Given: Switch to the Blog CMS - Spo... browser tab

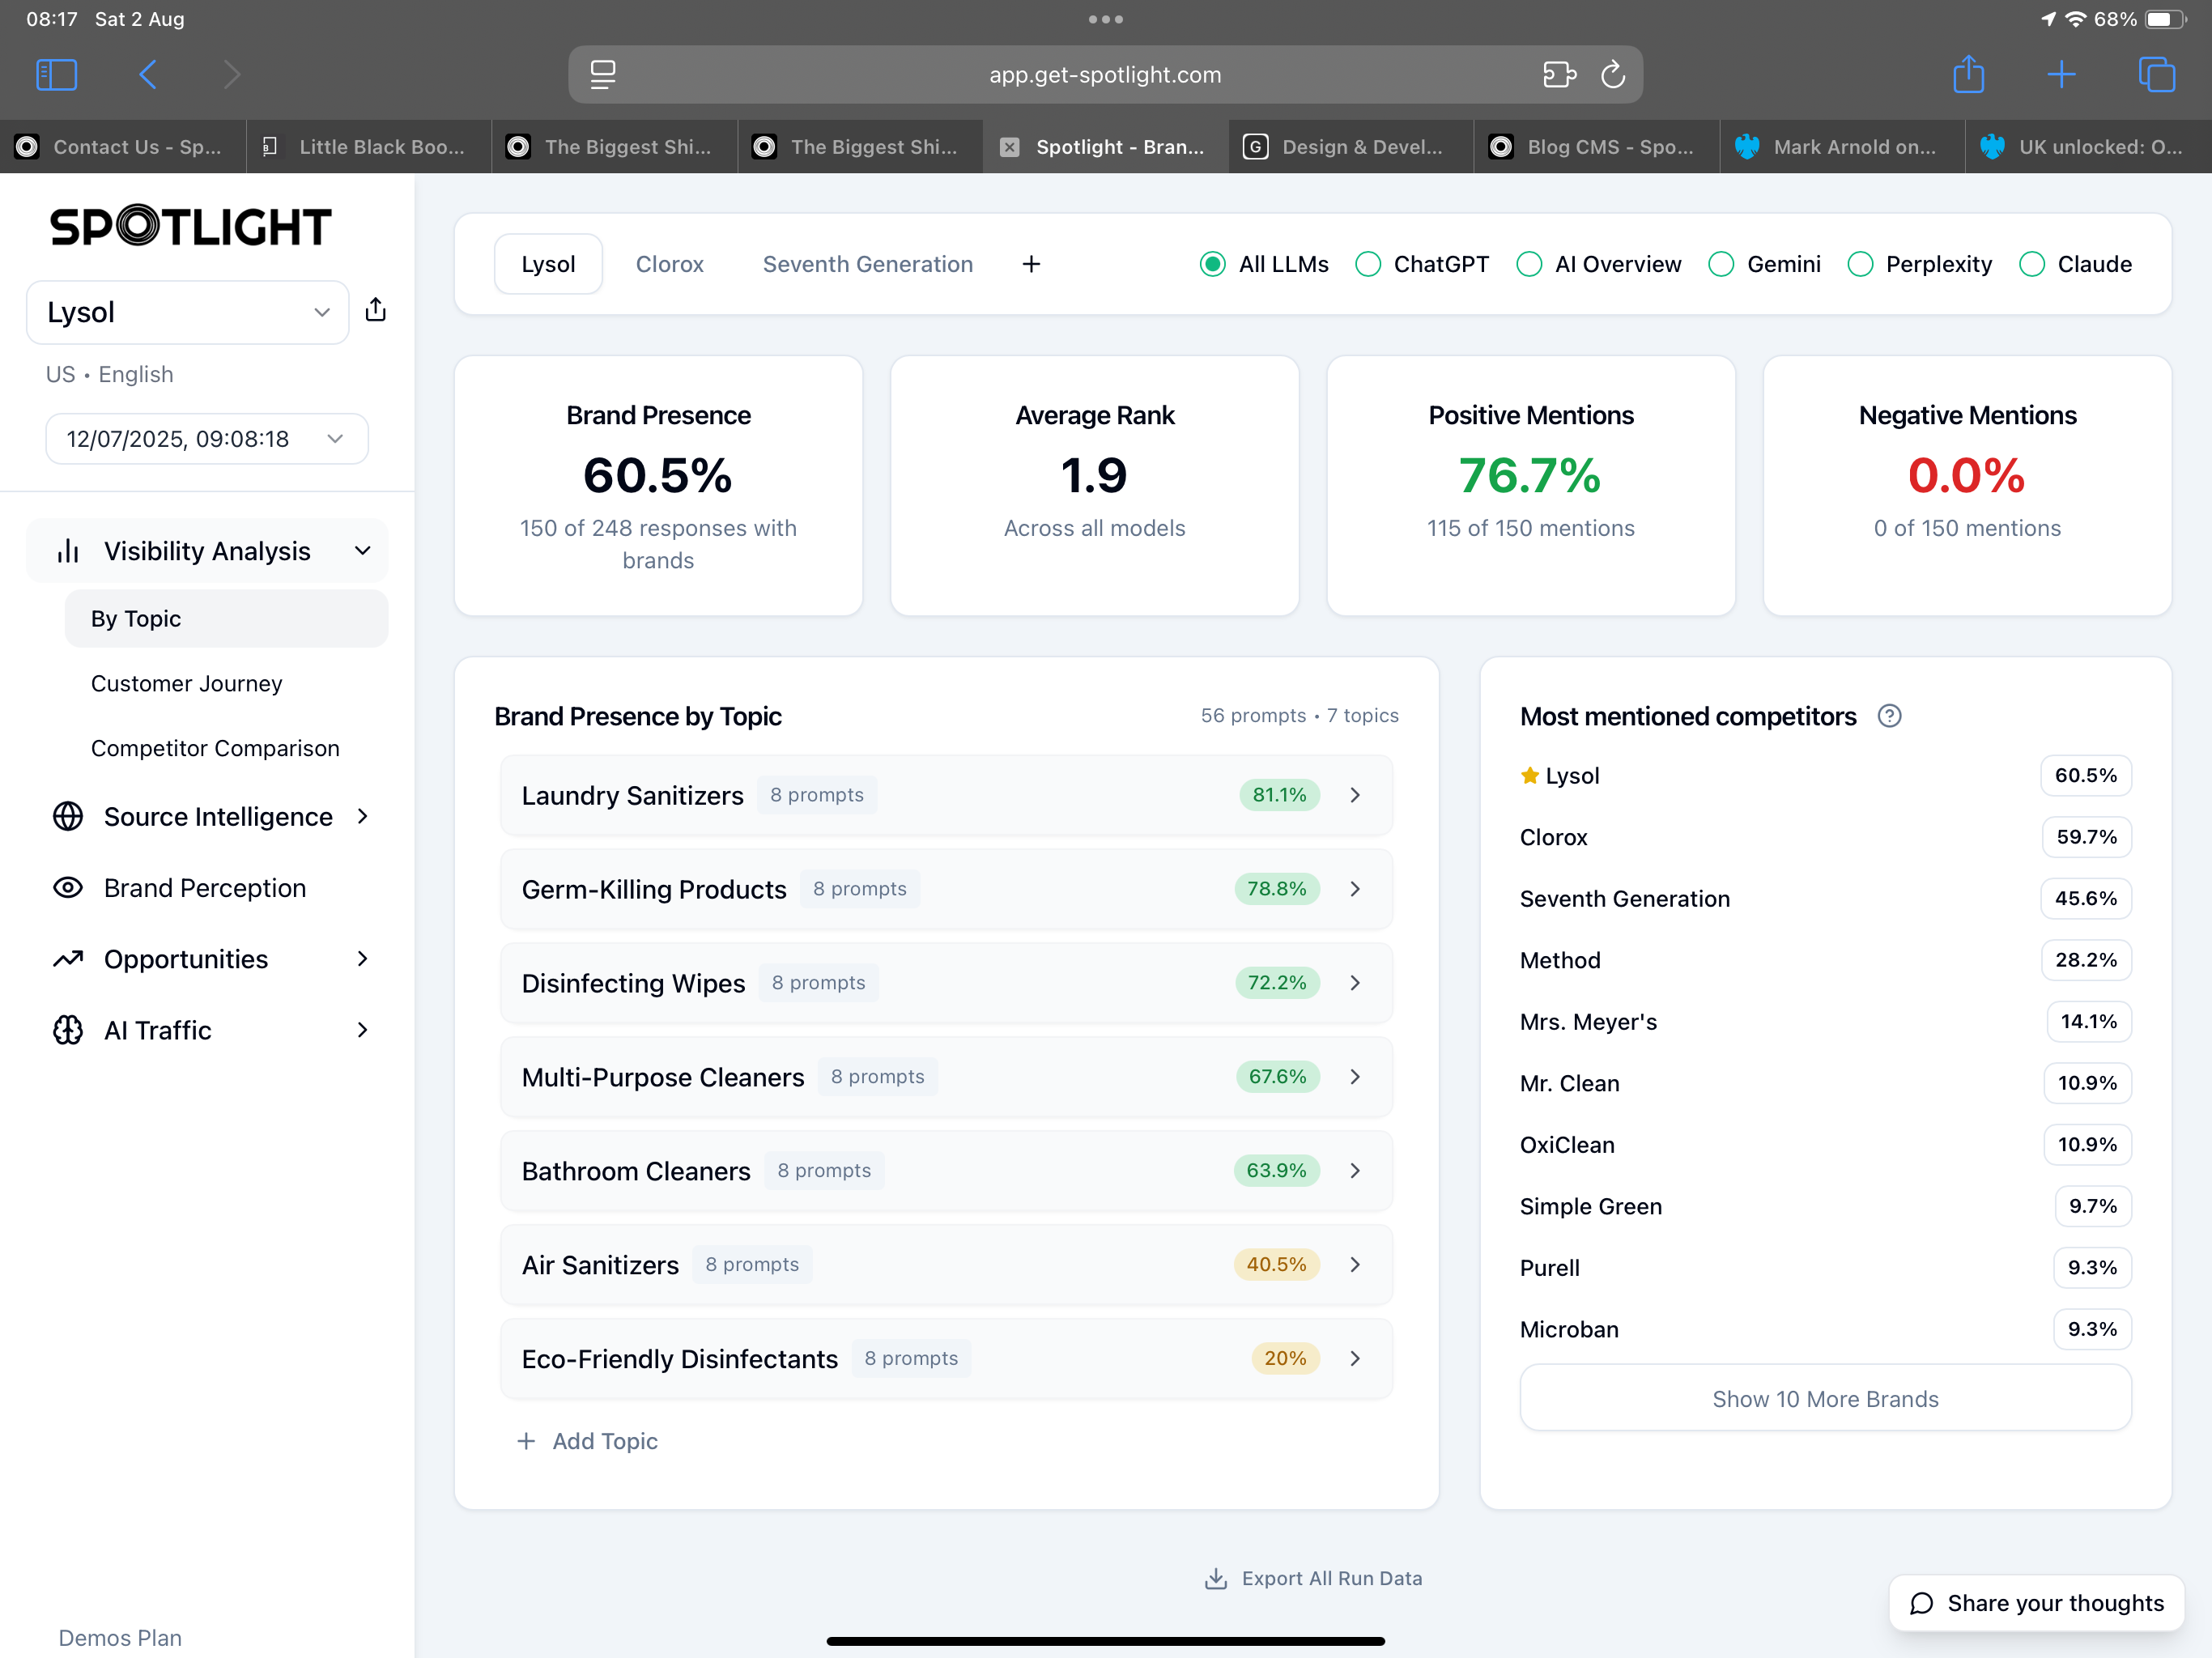Looking at the screenshot, I should (1597, 147).
